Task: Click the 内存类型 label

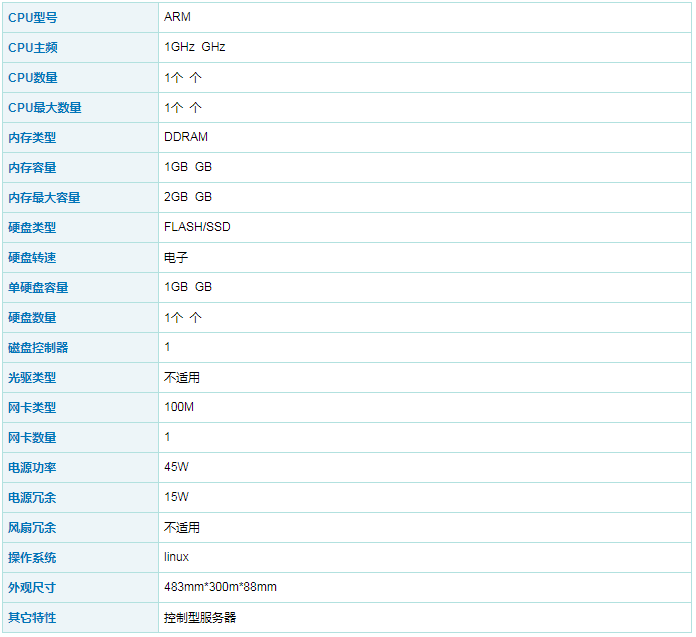Action: (32, 137)
